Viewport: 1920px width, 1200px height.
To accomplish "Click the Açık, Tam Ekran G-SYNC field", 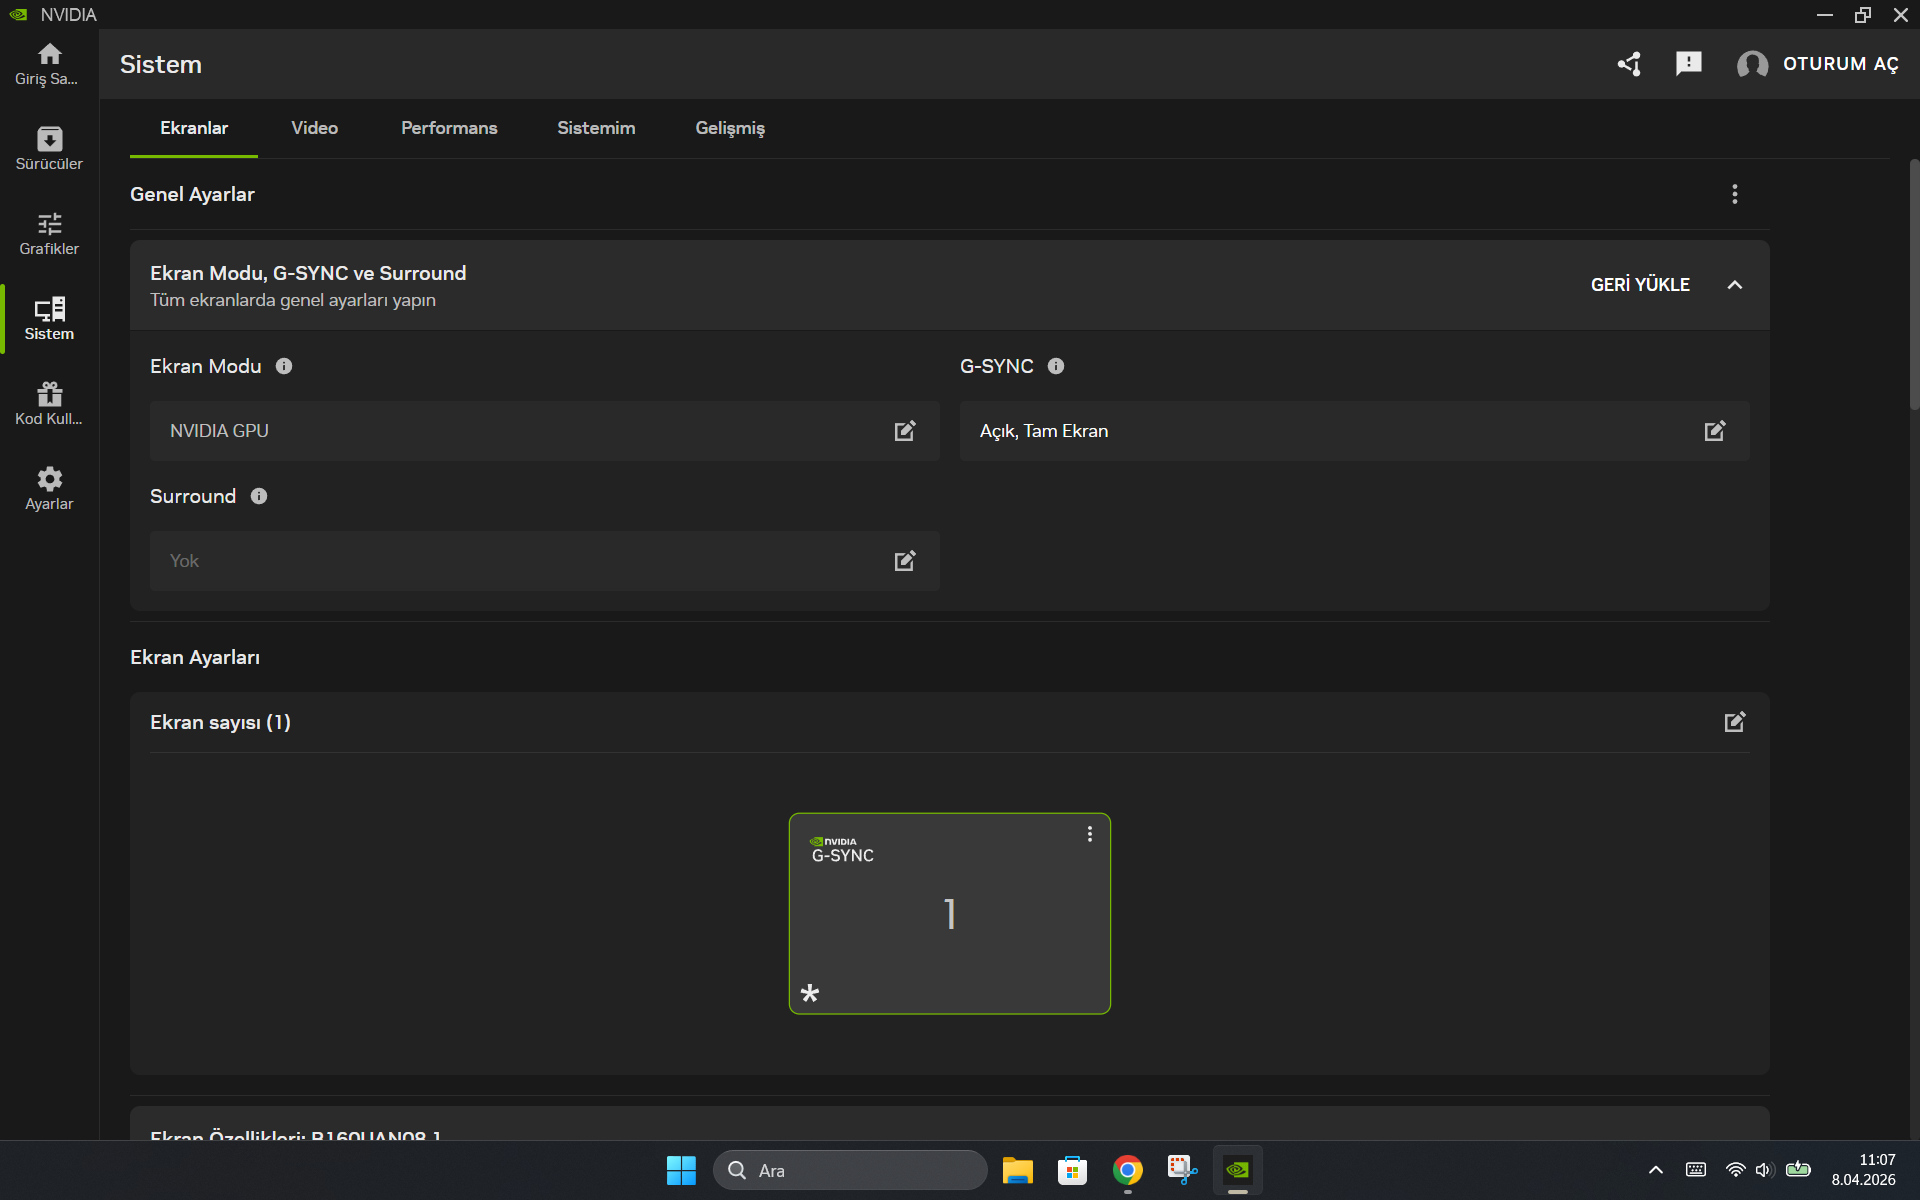I will [x=1355, y=431].
